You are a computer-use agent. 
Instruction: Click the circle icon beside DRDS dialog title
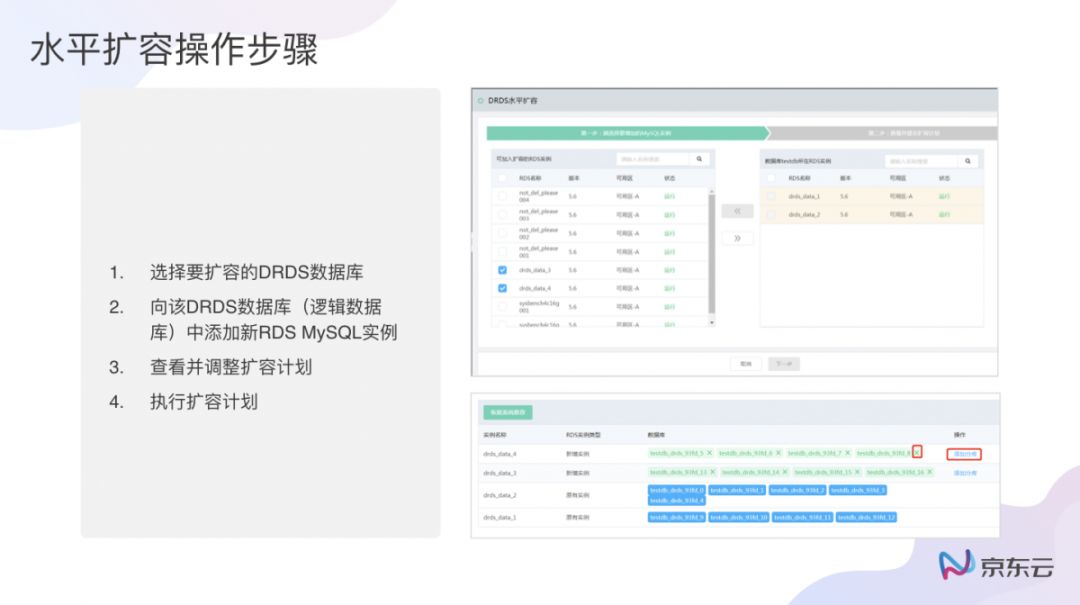481,101
